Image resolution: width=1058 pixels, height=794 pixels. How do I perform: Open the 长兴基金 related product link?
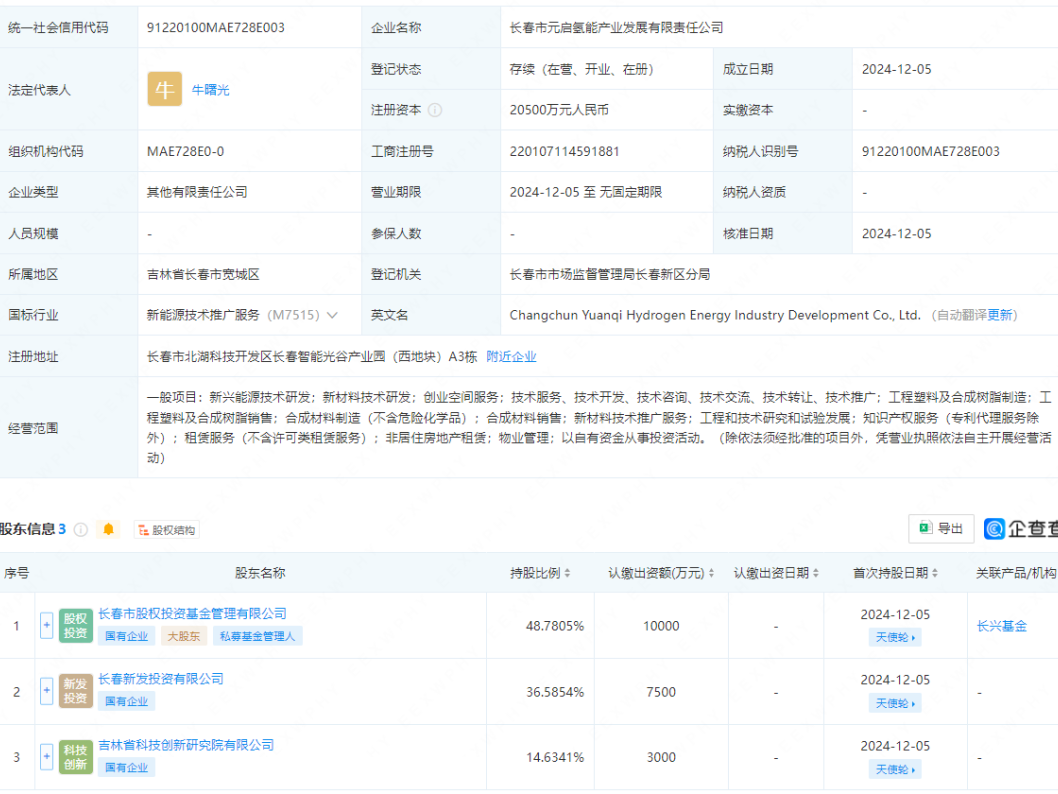(x=1001, y=626)
